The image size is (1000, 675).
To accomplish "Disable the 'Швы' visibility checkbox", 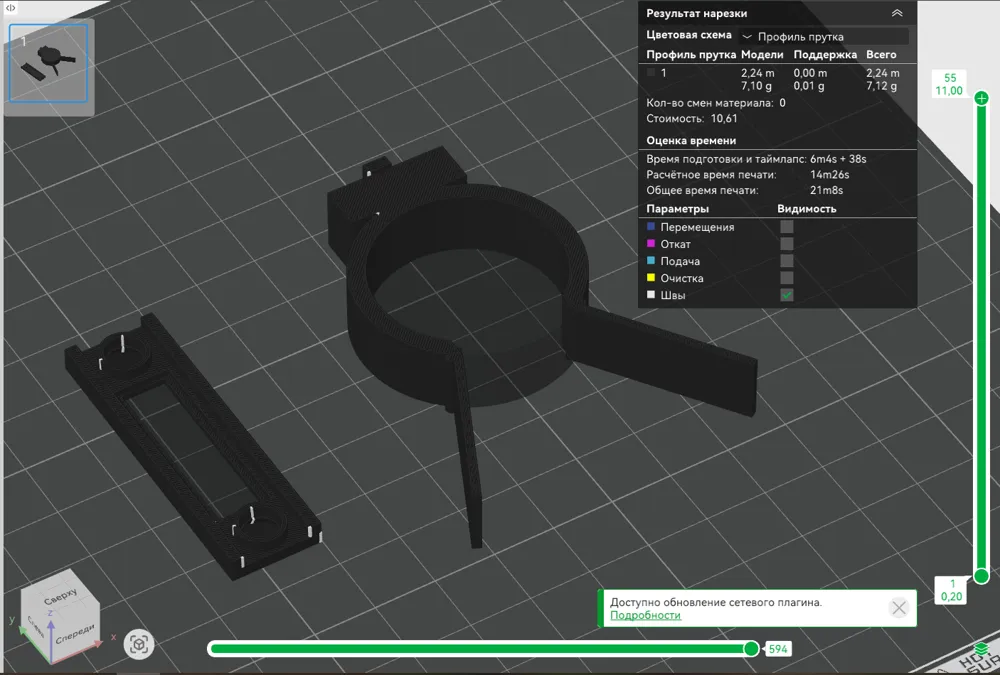I will coord(787,295).
